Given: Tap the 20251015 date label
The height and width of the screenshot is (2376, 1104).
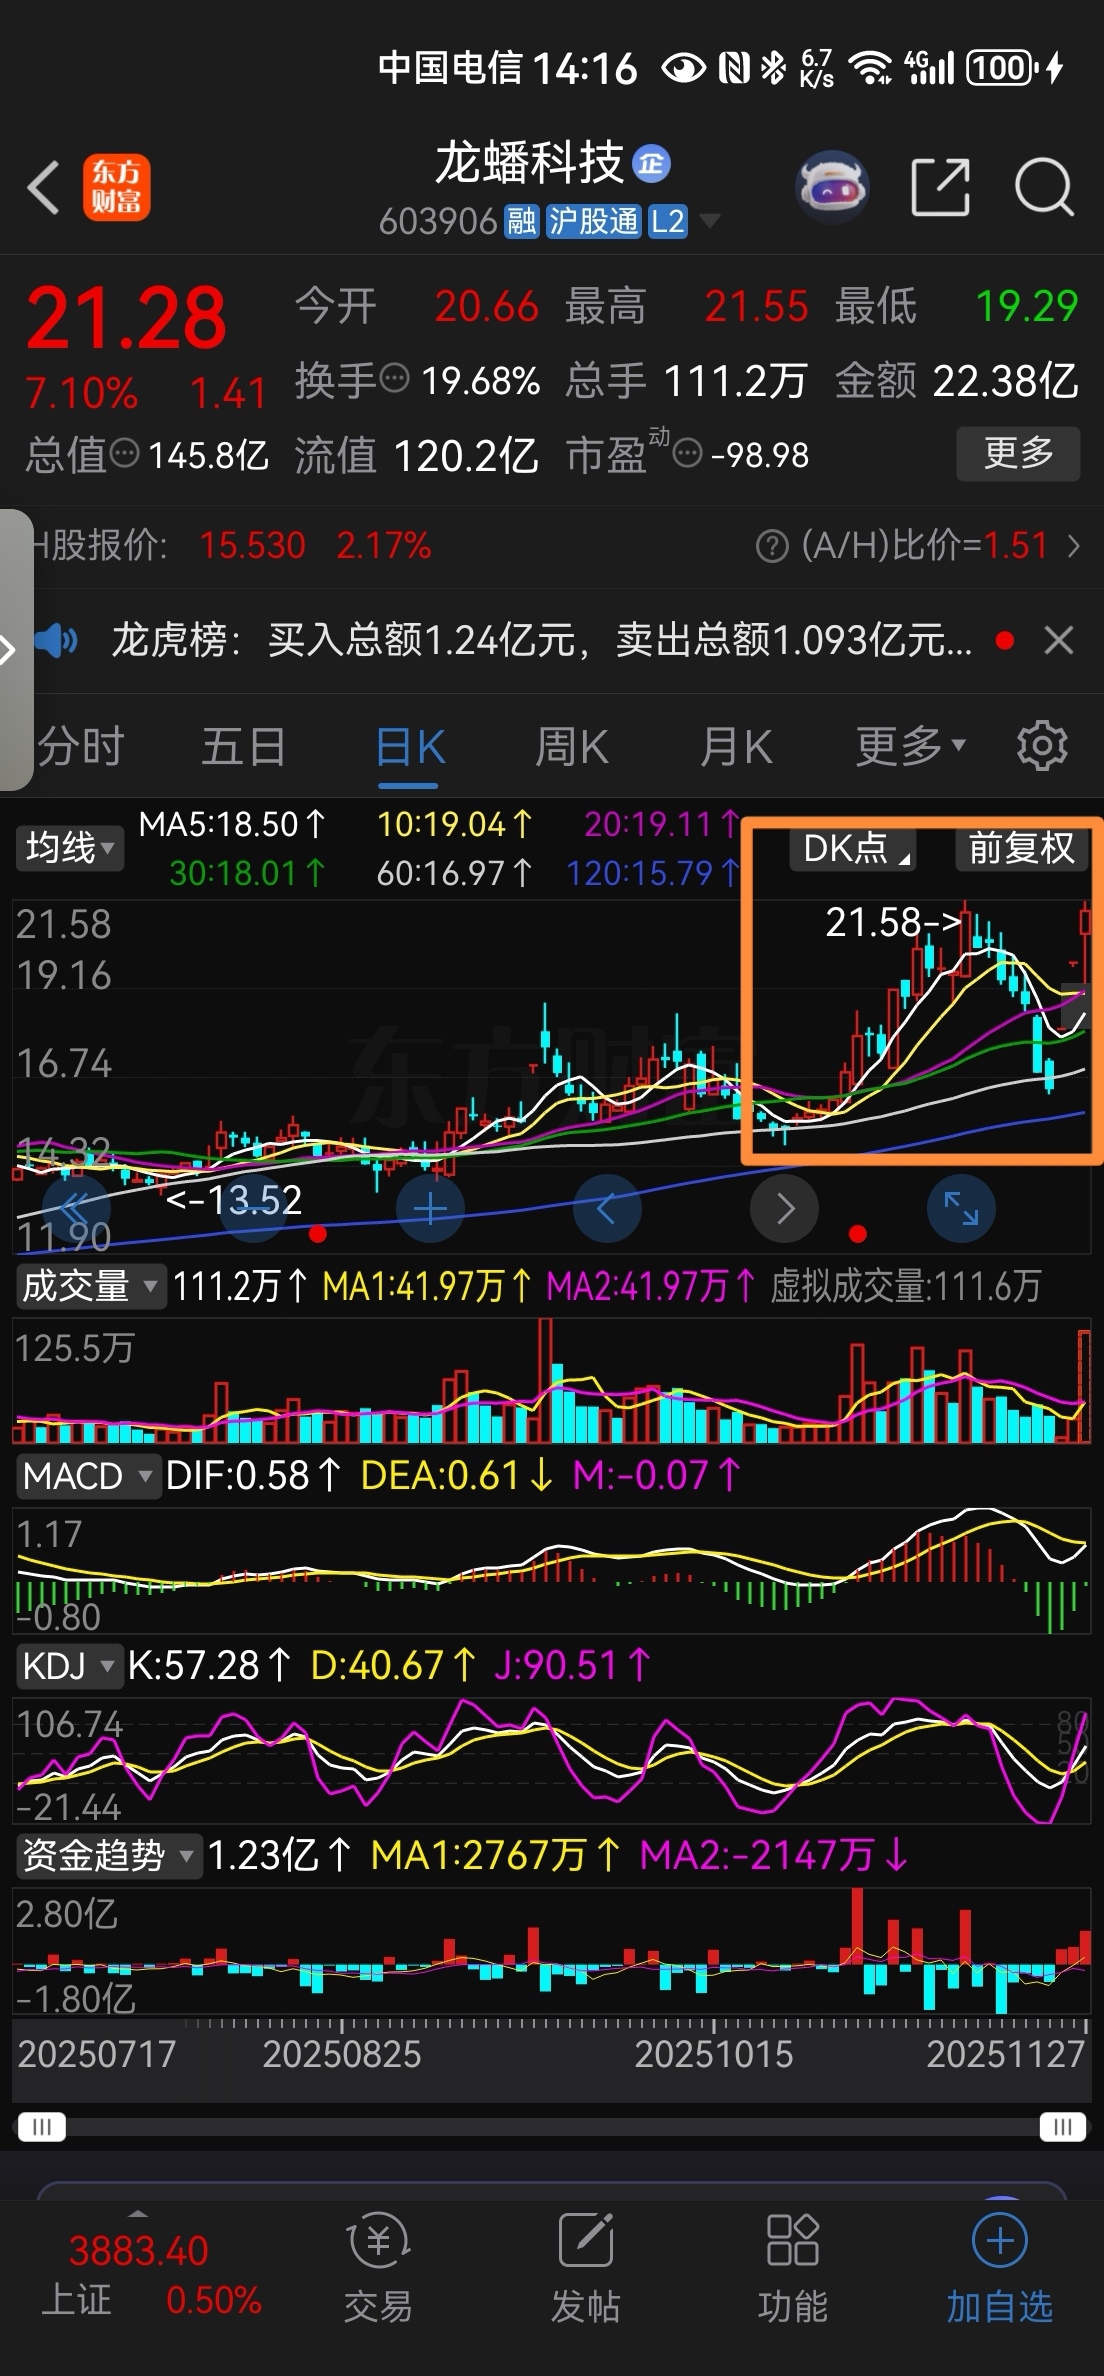Looking at the screenshot, I should [x=713, y=2054].
